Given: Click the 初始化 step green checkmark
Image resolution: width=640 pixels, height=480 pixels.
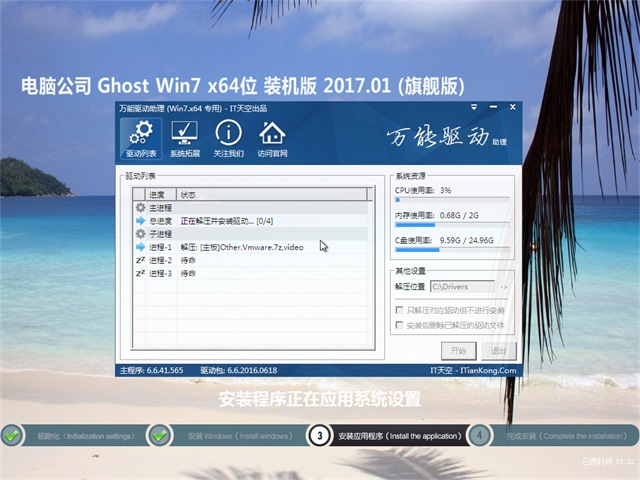Looking at the screenshot, I should coord(12,436).
